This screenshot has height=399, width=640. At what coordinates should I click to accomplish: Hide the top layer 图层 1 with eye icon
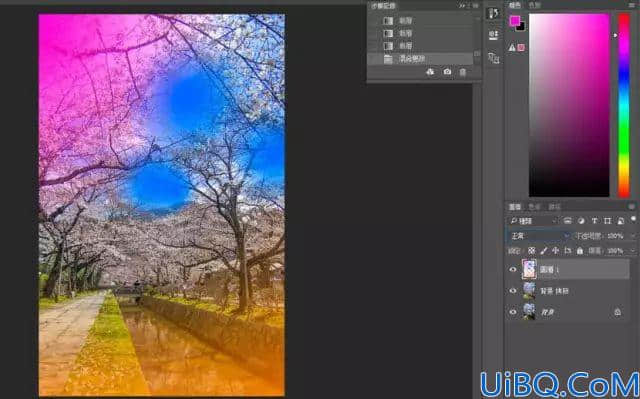[513, 269]
